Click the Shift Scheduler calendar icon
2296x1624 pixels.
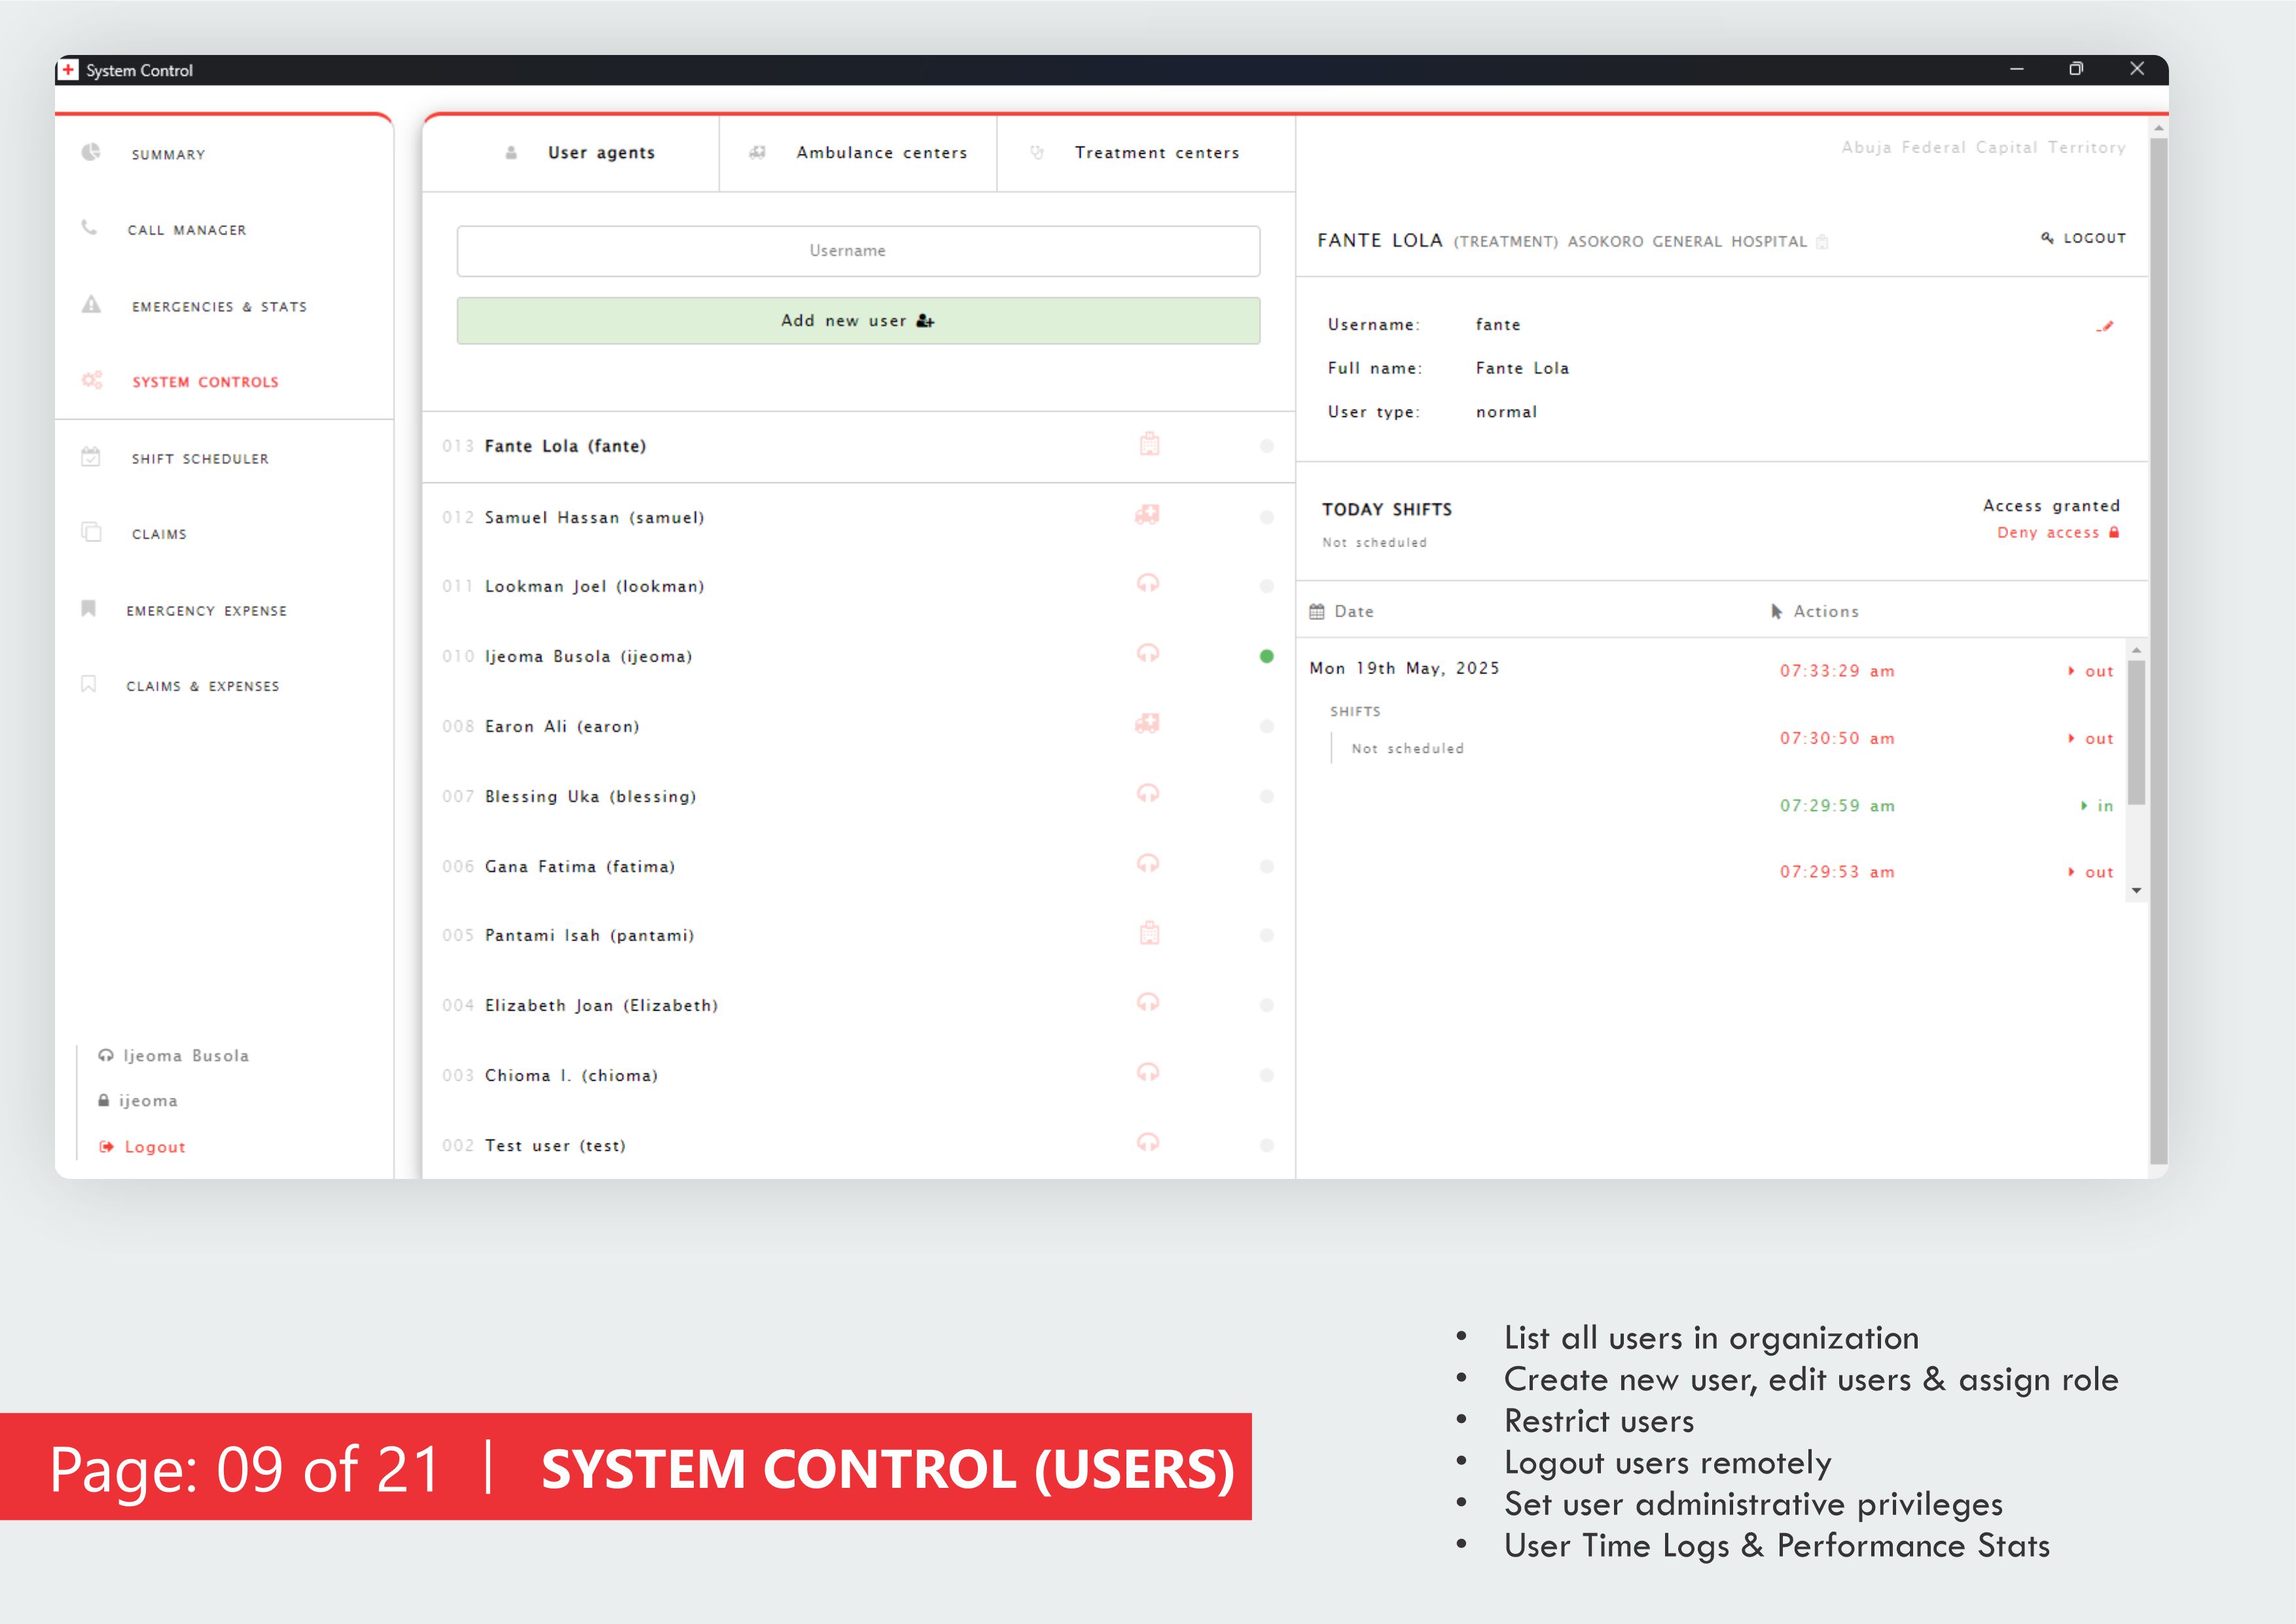(91, 457)
